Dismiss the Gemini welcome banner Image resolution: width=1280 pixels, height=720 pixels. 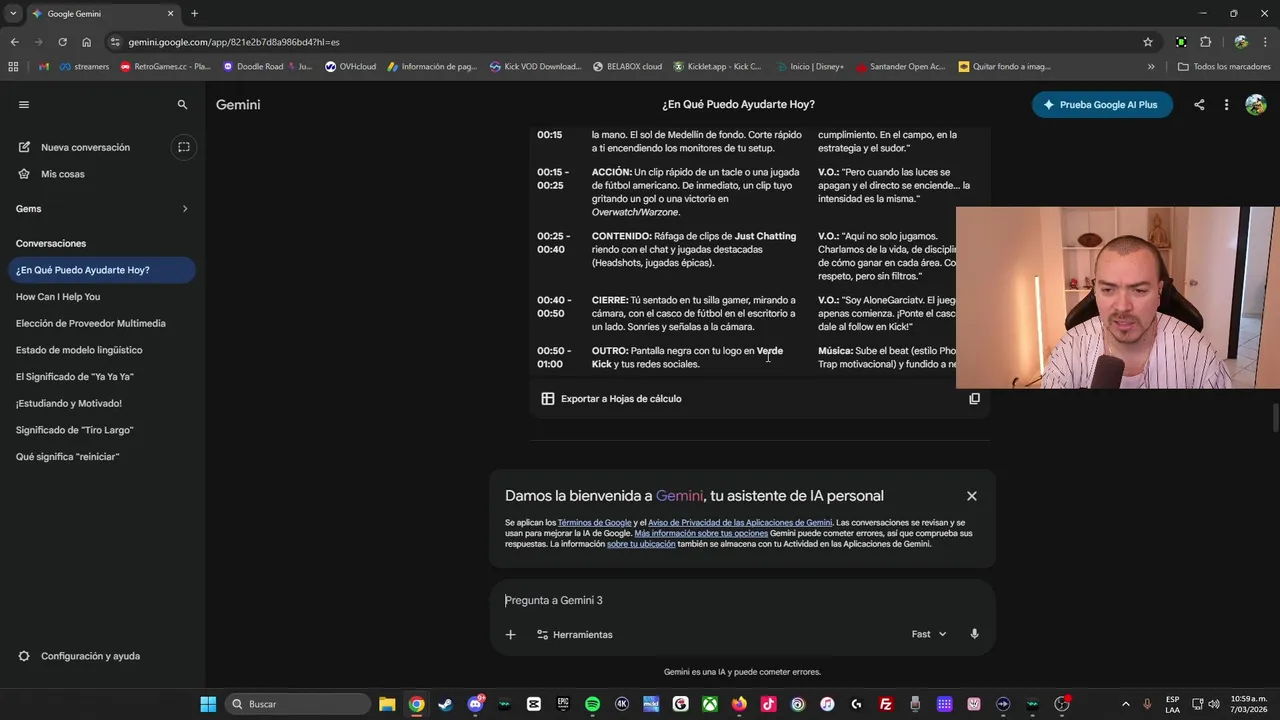point(971,496)
